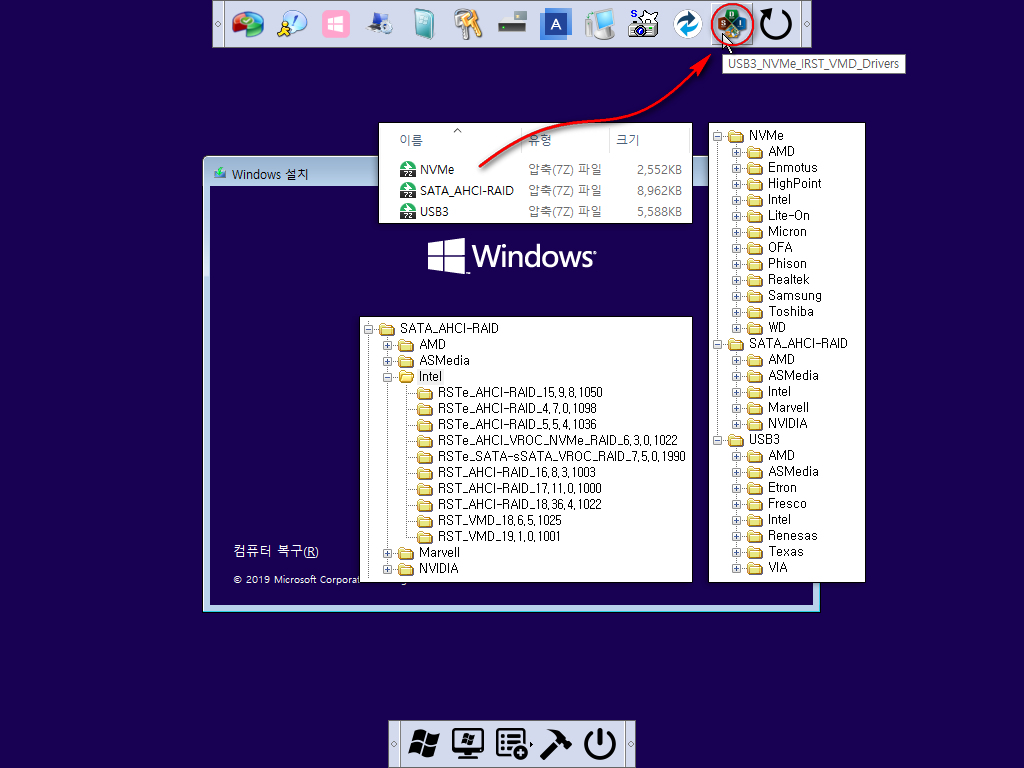The height and width of the screenshot is (768, 1024).
Task: Expand the Samsung folder under NVMe
Action: (736, 296)
